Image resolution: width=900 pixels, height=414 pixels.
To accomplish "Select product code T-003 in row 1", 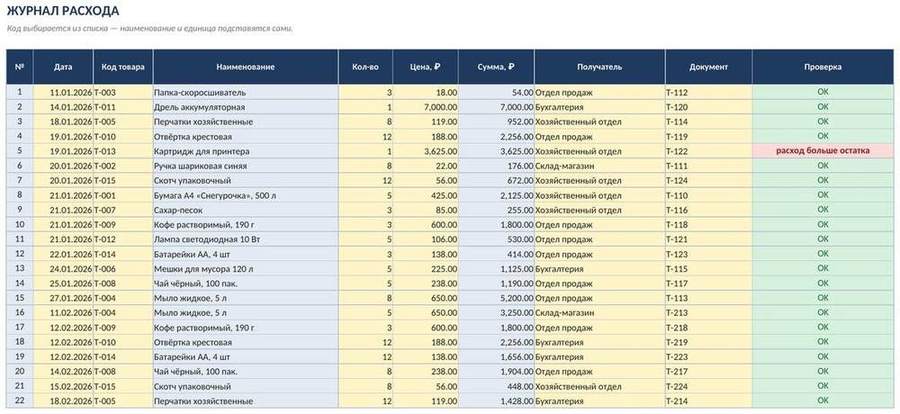I will pyautogui.click(x=123, y=92).
